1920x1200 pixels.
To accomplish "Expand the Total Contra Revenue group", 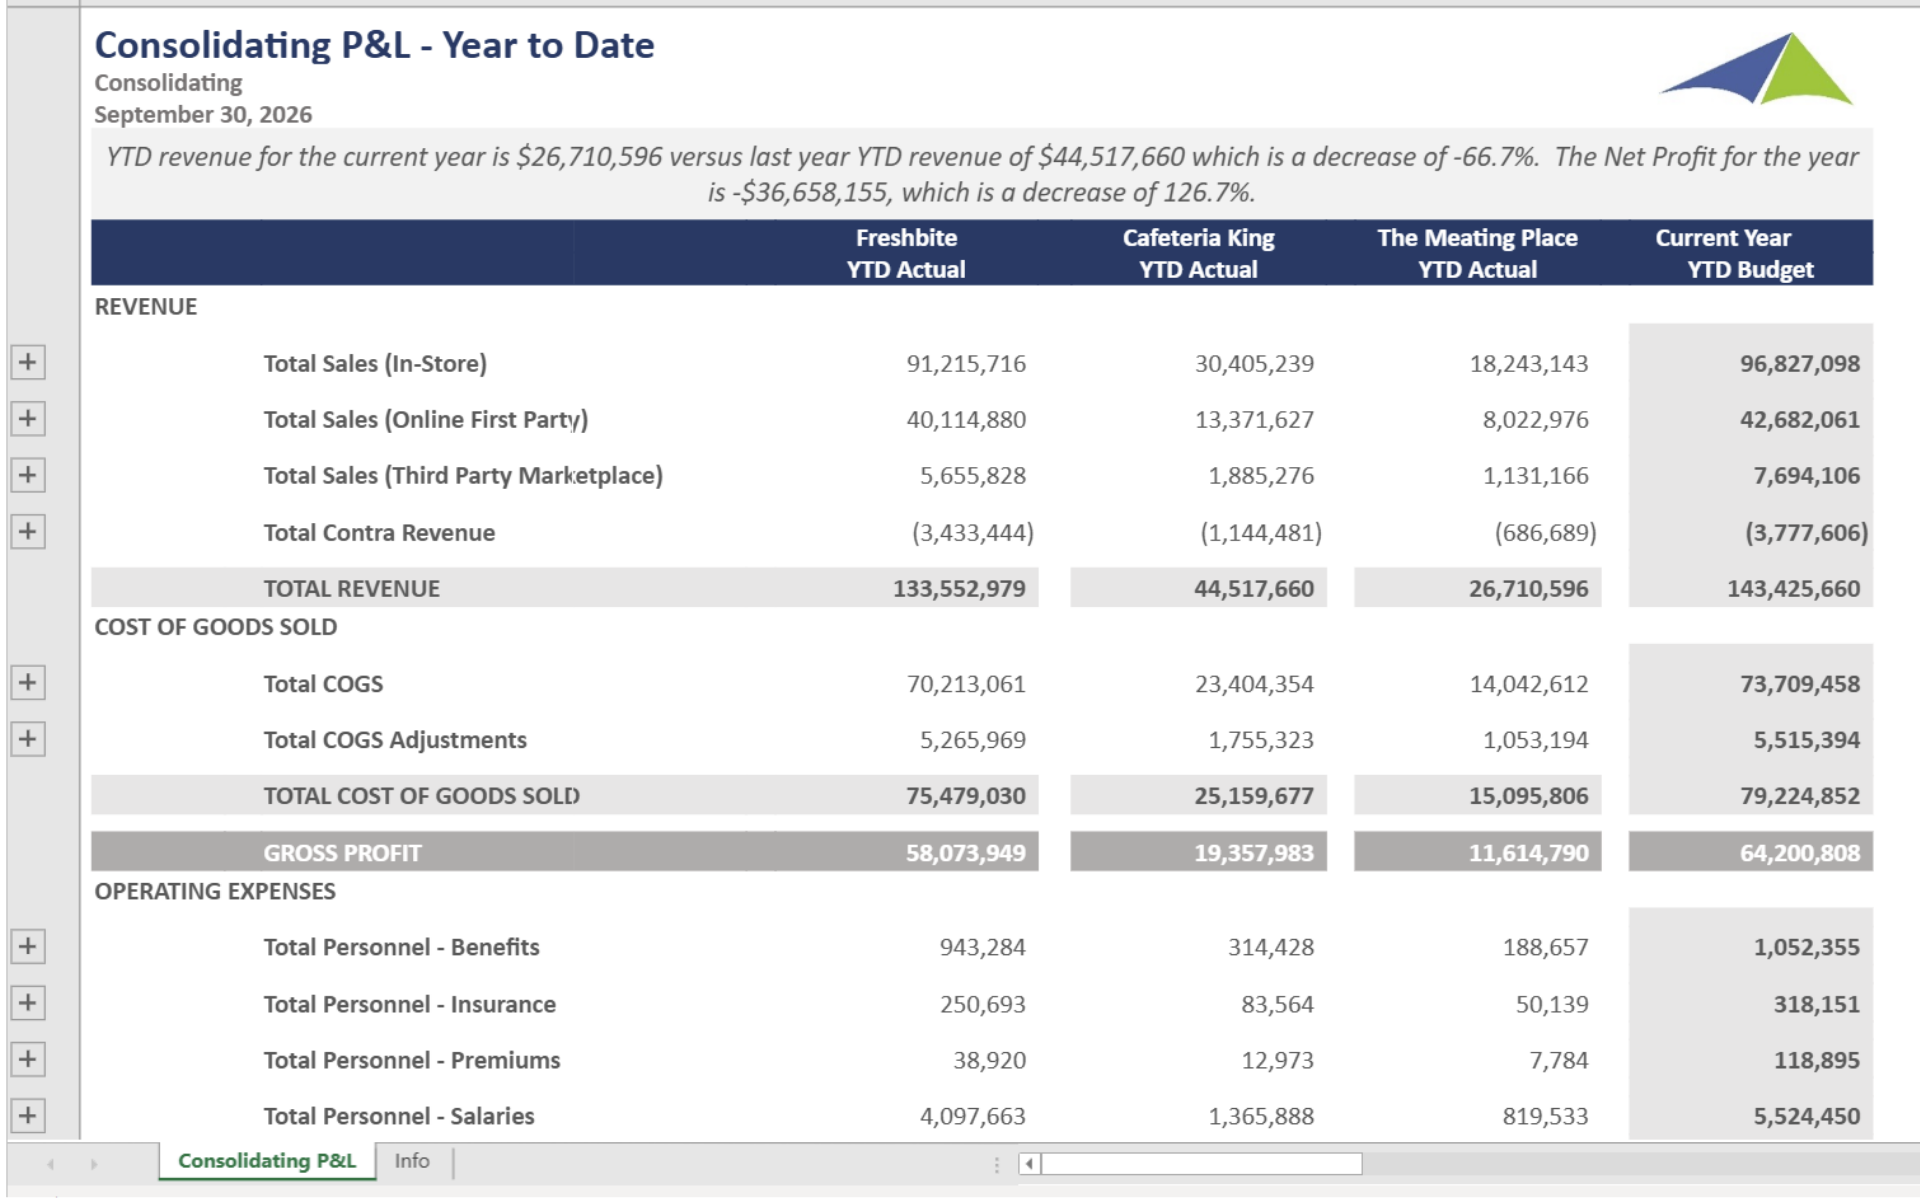I will pyautogui.click(x=28, y=531).
